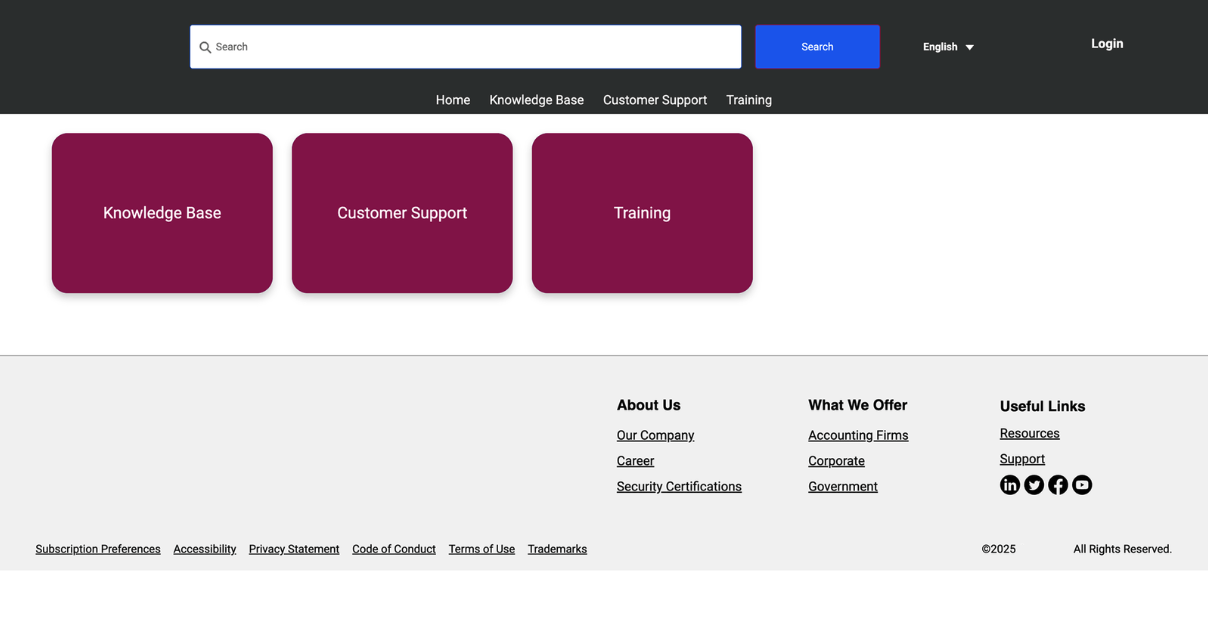Open the Privacy Statement link

294,549
